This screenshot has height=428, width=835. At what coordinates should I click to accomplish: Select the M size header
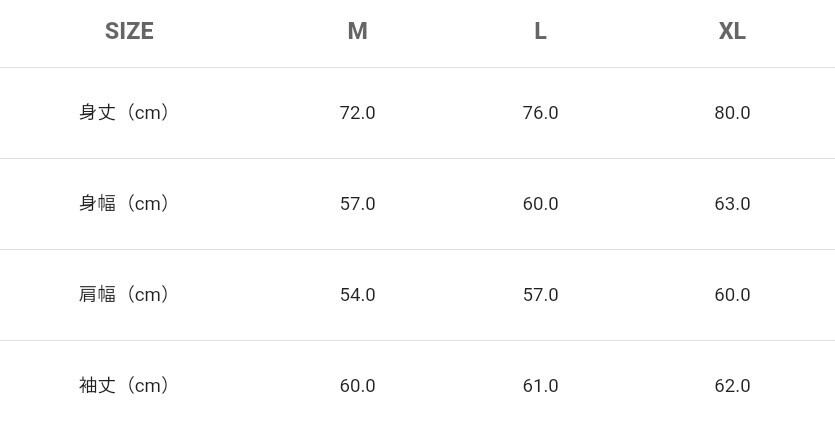357,31
